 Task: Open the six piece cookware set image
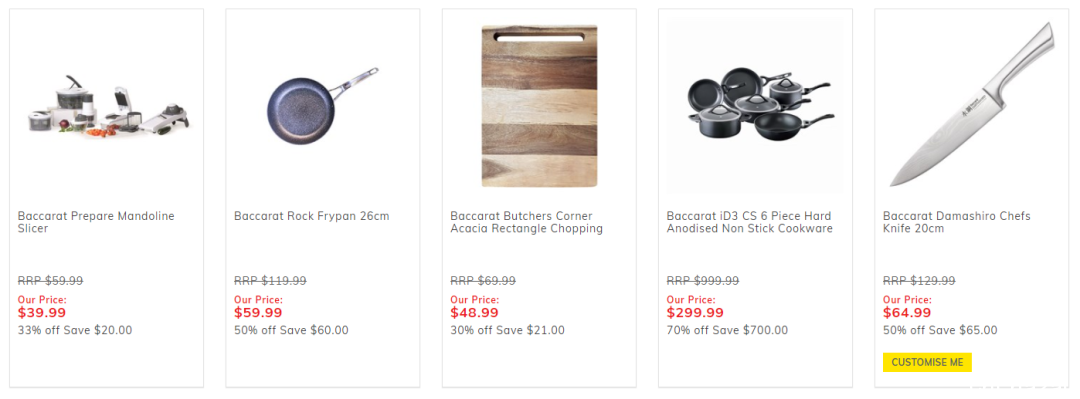[x=755, y=107]
